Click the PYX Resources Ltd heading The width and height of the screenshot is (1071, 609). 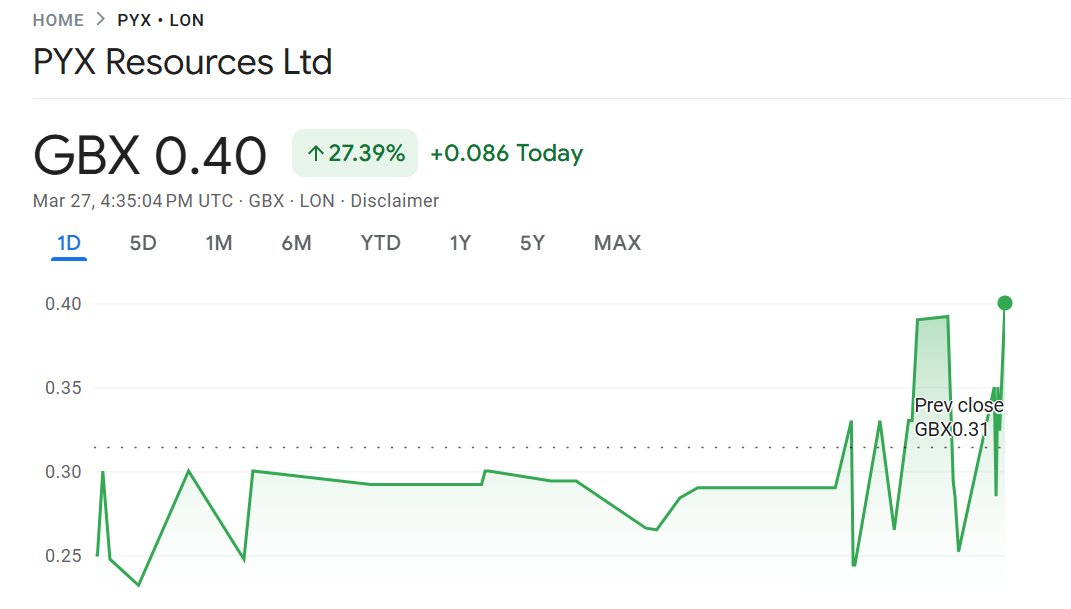click(x=183, y=63)
